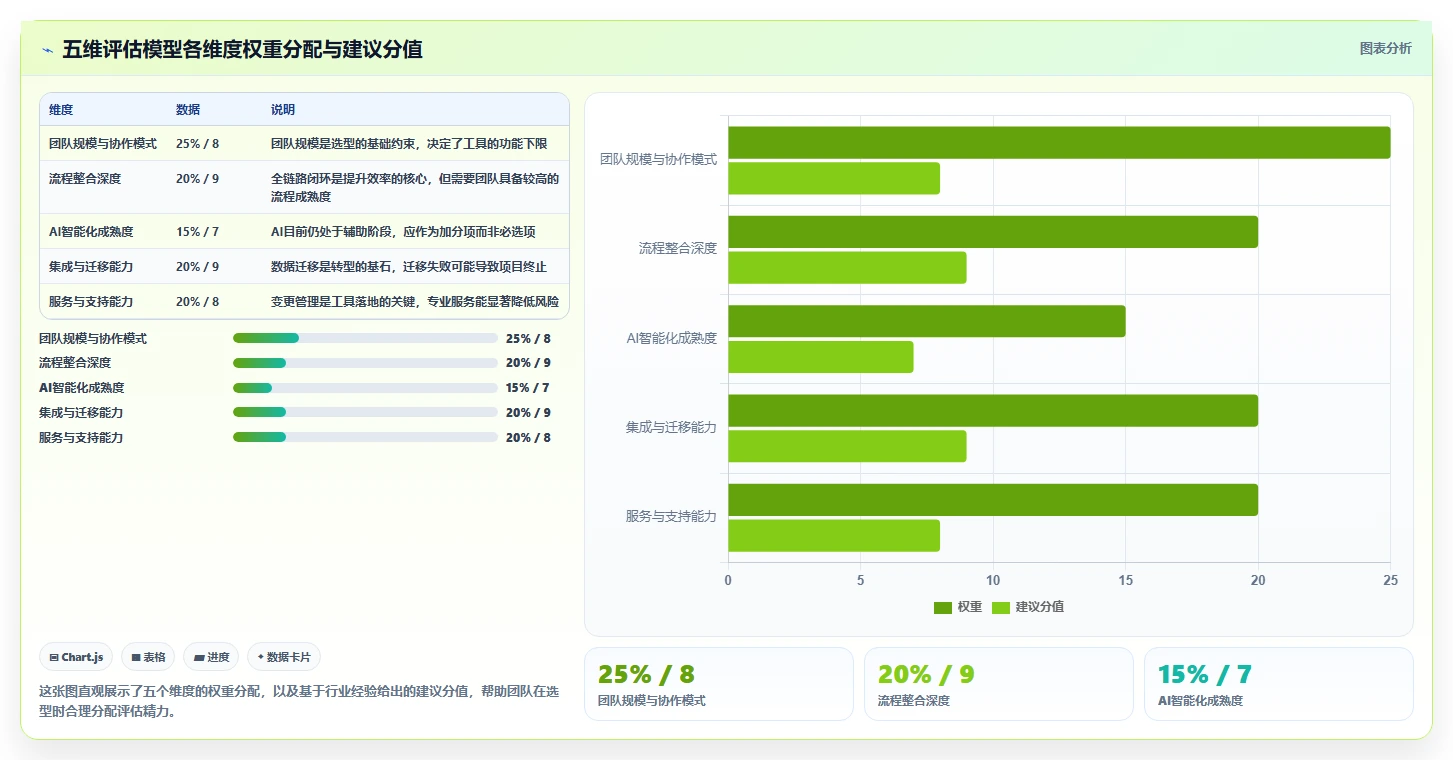The image size is (1453, 760).
Task: Click the 15% / 7 value in the table
Action: [x=197, y=232]
